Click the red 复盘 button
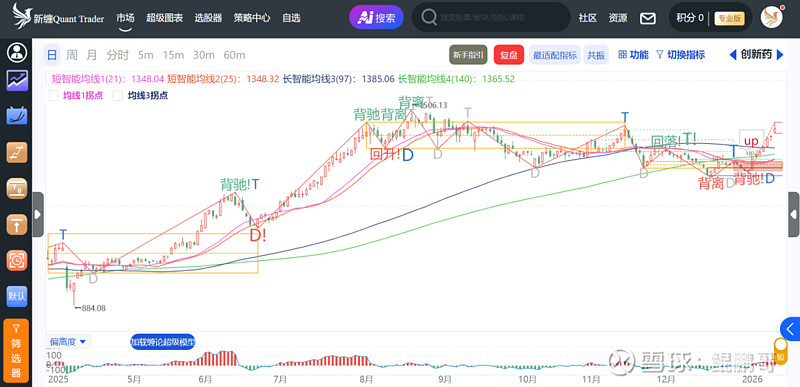This screenshot has height=387, width=800. pos(509,55)
